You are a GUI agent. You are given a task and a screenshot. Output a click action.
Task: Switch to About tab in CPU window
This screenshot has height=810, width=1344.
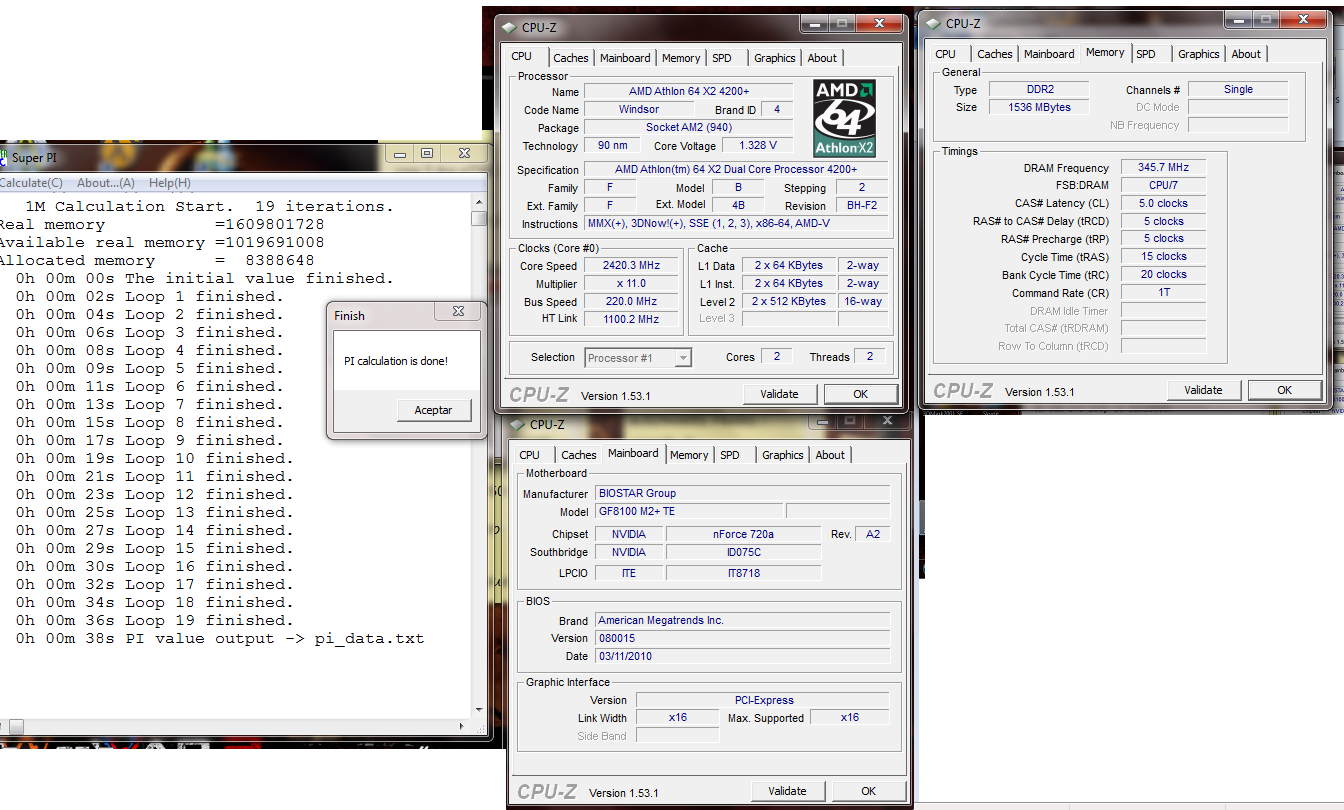pyautogui.click(x=822, y=58)
